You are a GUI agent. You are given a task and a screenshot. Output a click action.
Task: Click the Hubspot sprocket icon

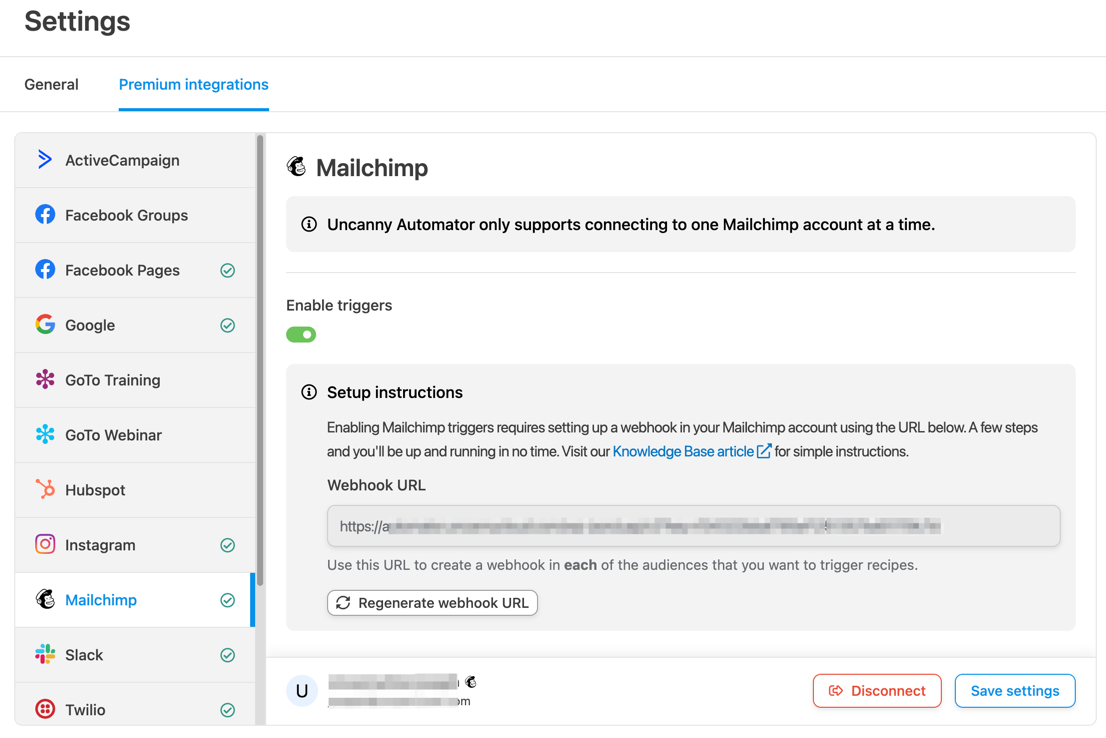(x=45, y=489)
